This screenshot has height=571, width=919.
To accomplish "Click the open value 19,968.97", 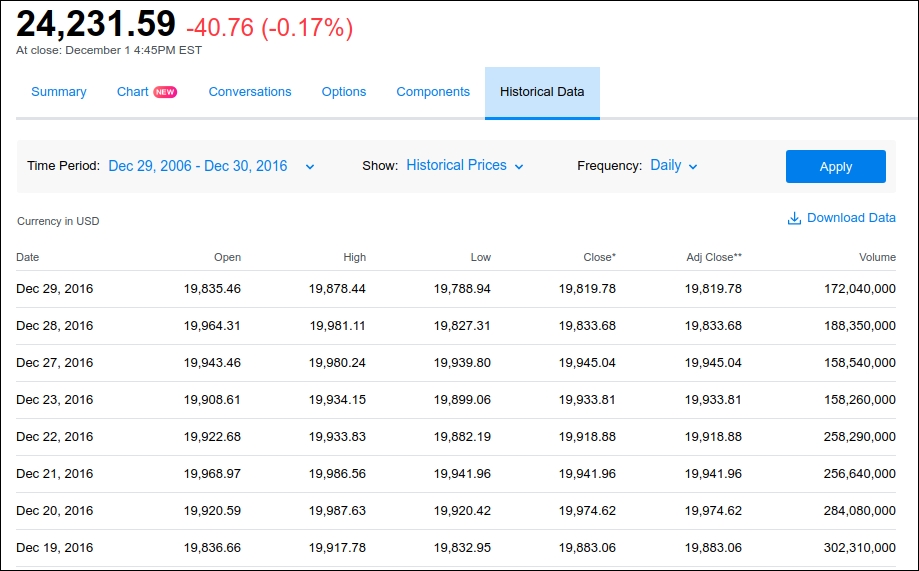I will (x=212, y=474).
